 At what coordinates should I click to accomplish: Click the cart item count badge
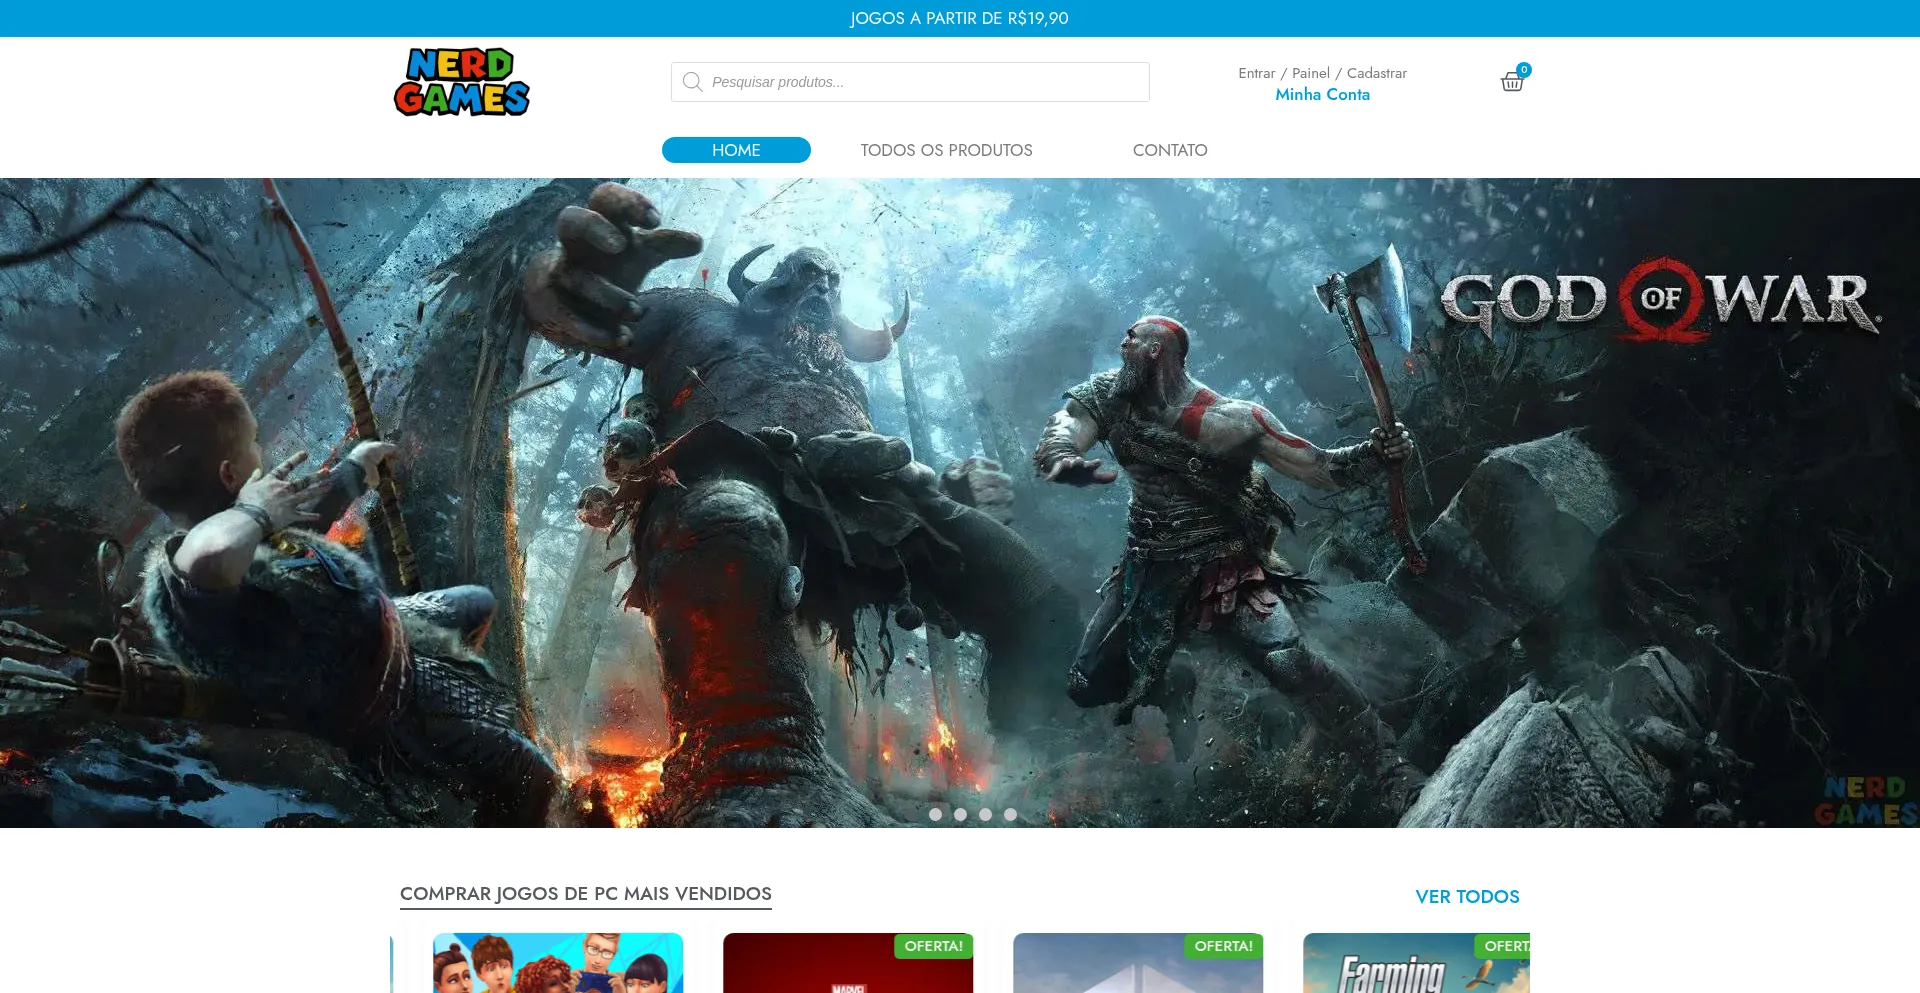click(x=1524, y=70)
